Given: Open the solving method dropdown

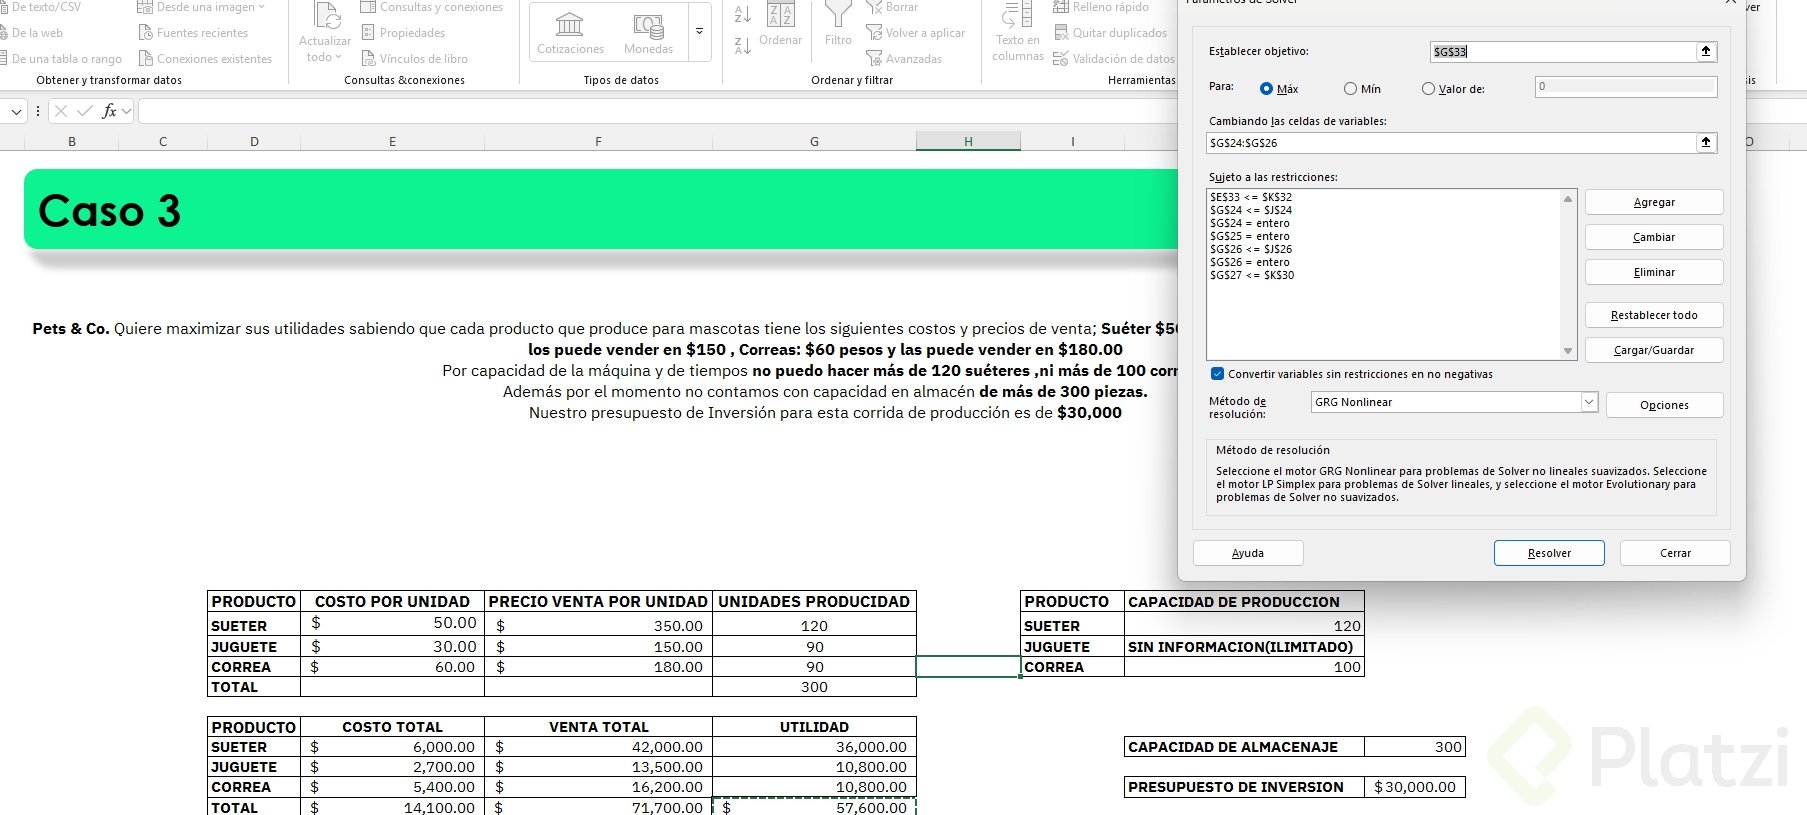Looking at the screenshot, I should [x=1589, y=402].
